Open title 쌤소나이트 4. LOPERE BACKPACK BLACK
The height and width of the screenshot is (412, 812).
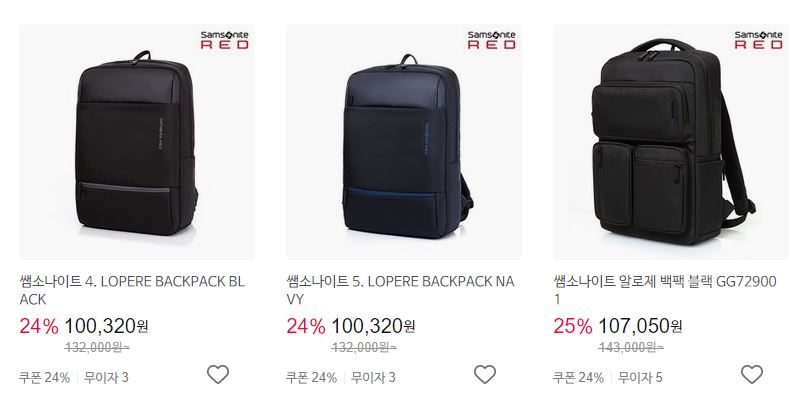132,290
